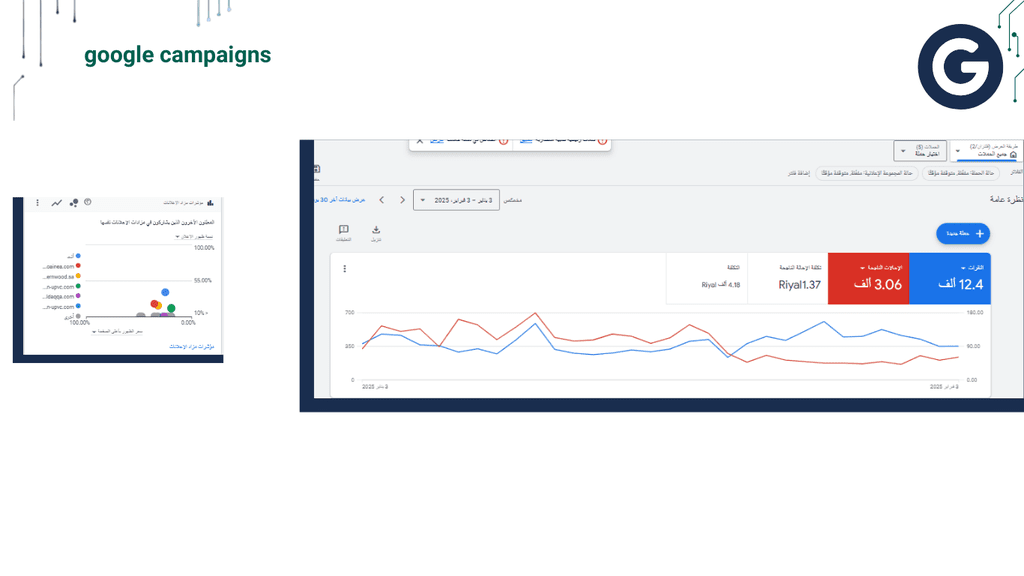Click the '4.18' Riyal cost value
The image size is (1024, 576).
(x=721, y=285)
